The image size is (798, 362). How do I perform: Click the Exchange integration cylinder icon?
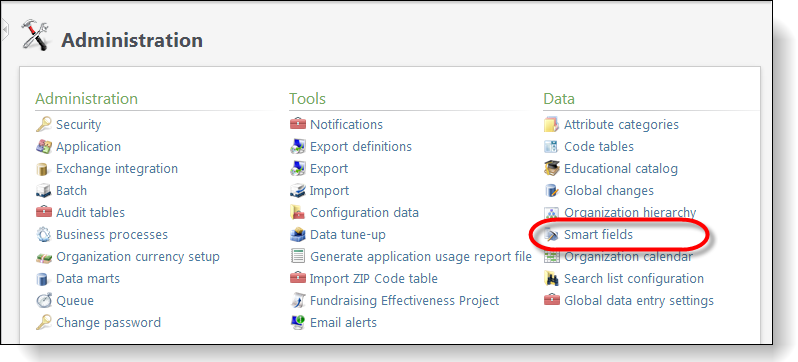click(x=44, y=169)
